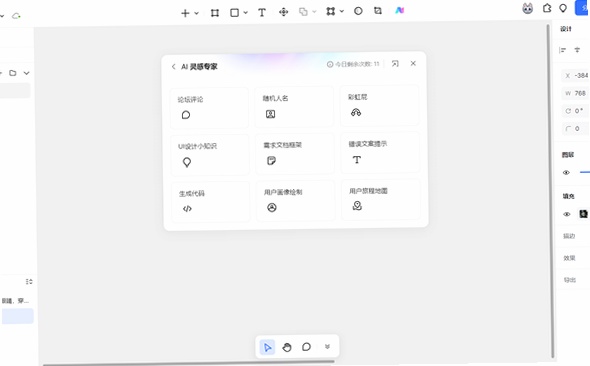Pop out the AI panel window icon
Viewport: 590px width, 366px height.
pos(395,64)
